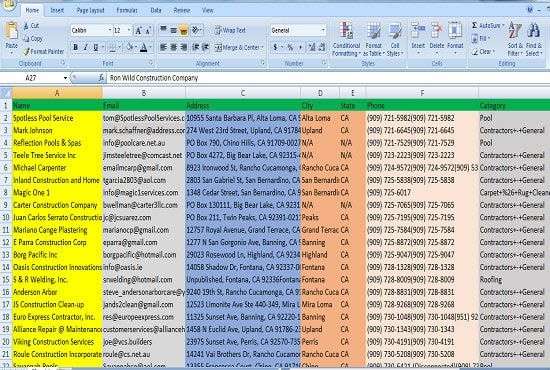Click the Find & Select binoculars icon
The width and height of the screenshot is (550, 370).
pos(534,31)
